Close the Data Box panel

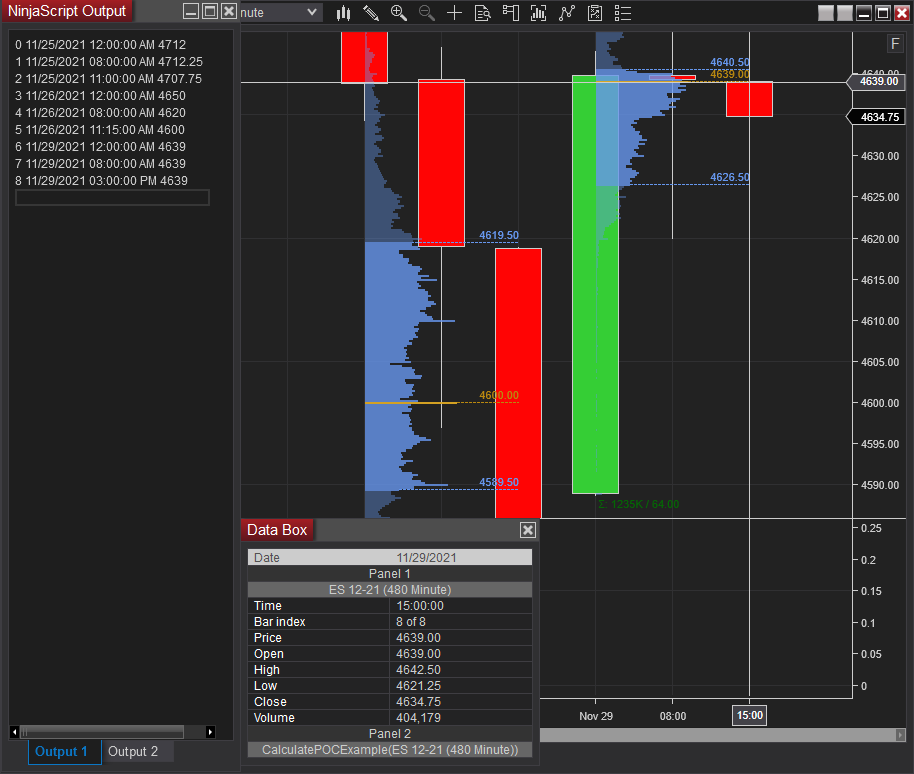click(528, 530)
